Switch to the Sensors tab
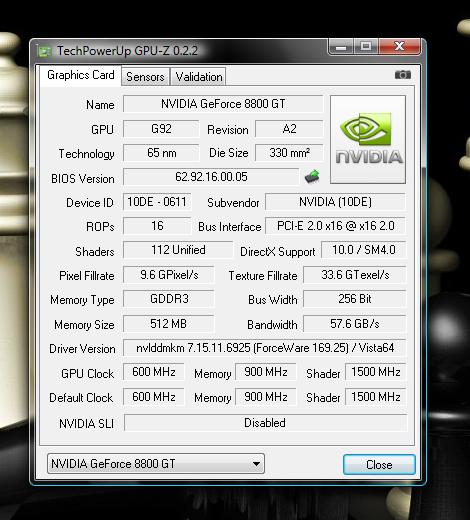470x520 pixels. pyautogui.click(x=145, y=77)
